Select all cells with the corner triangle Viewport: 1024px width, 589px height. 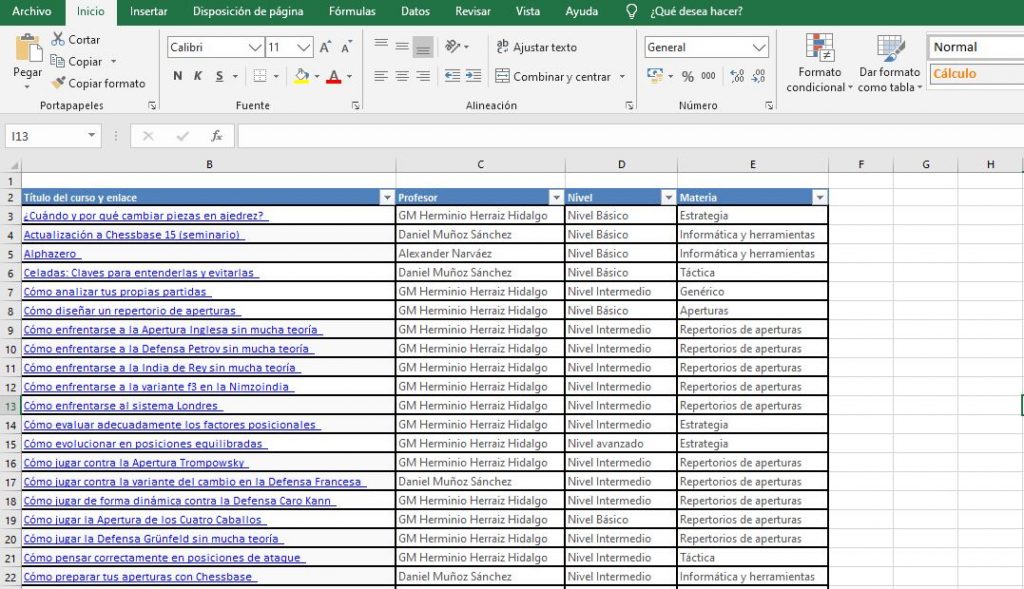click(x=13, y=165)
